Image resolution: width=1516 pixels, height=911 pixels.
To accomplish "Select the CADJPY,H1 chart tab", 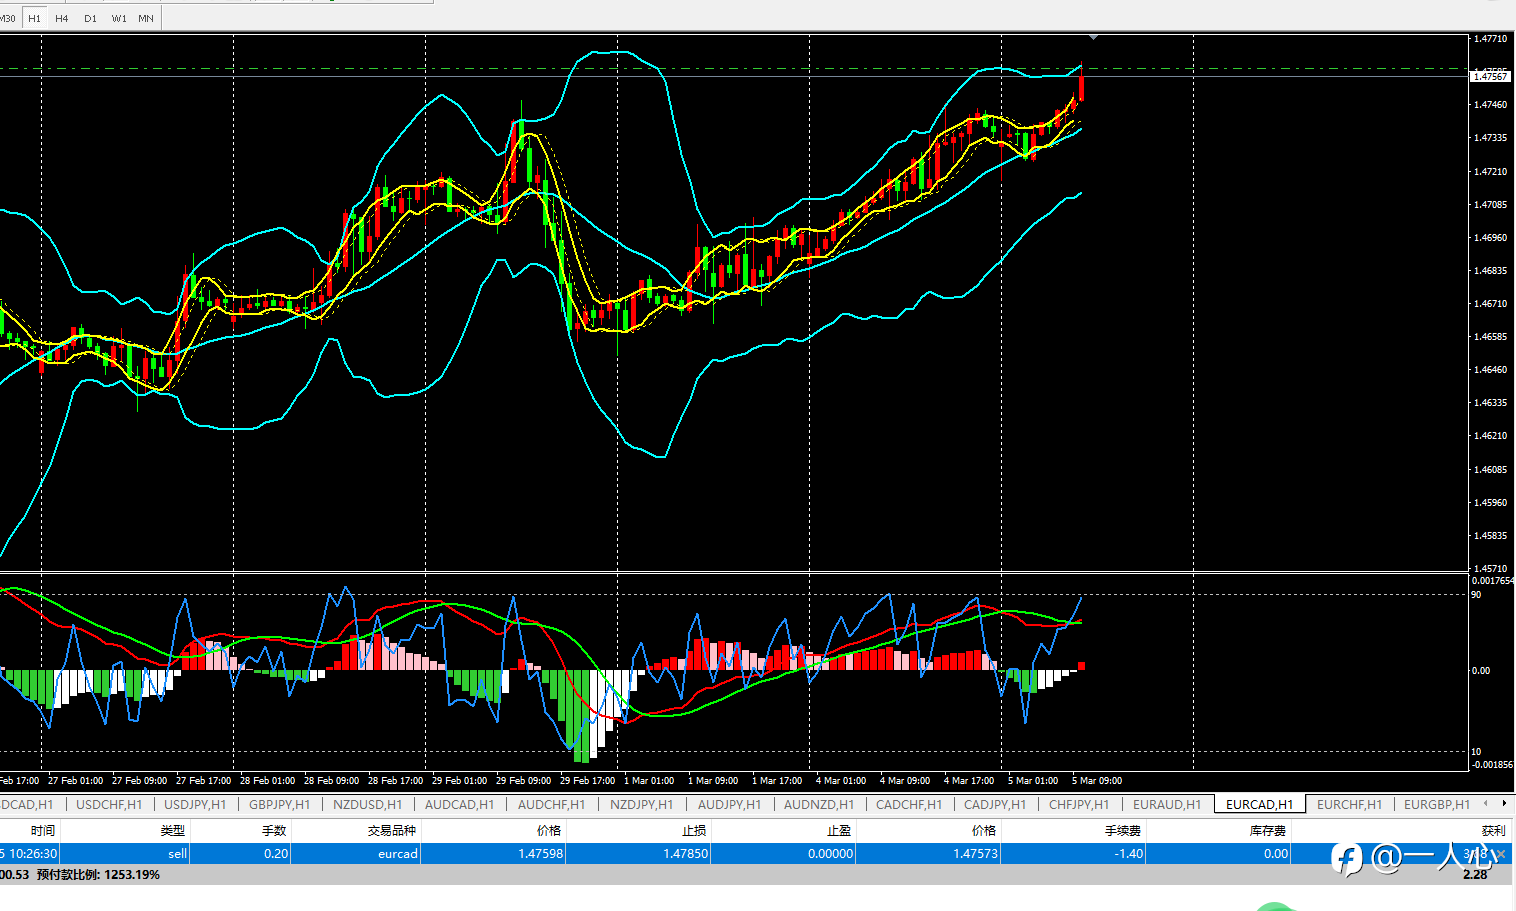I will tap(994, 804).
